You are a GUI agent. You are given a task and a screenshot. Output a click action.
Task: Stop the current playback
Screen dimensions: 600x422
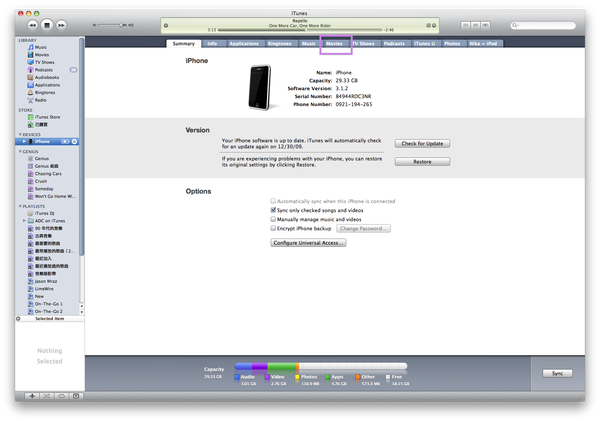[x=47, y=25]
